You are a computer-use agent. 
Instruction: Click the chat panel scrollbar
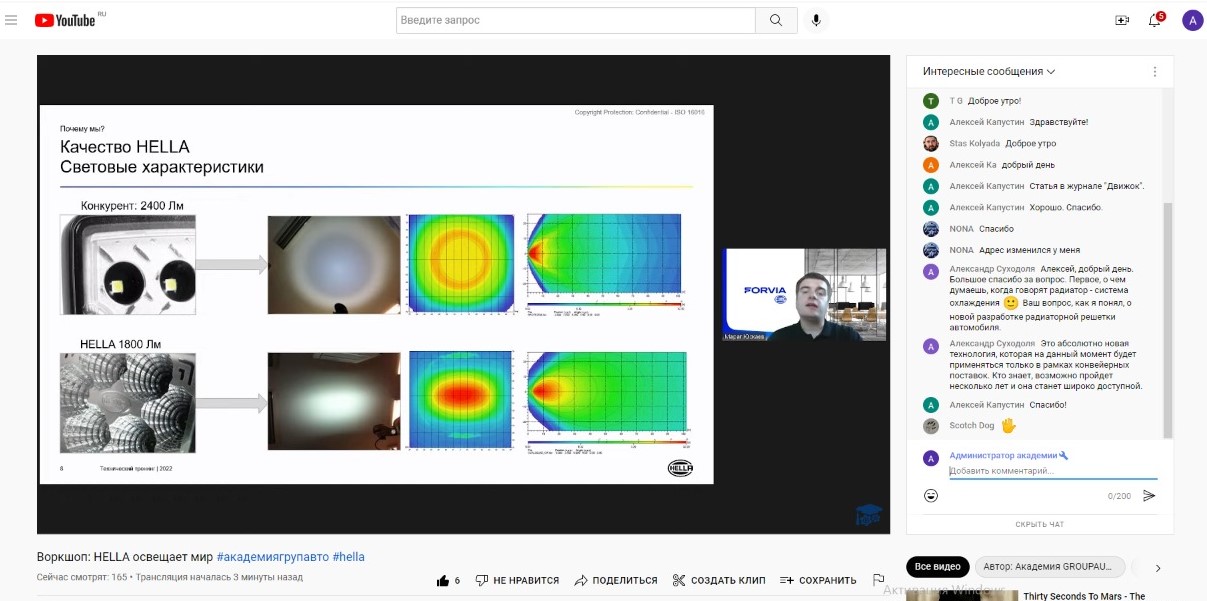1168,320
